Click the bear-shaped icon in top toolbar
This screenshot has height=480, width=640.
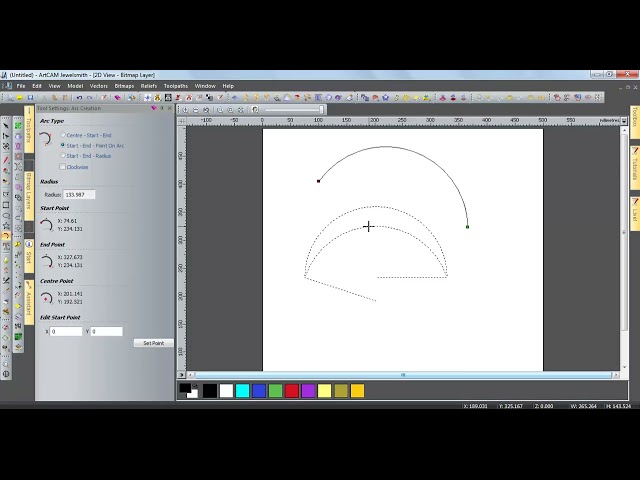click(157, 98)
